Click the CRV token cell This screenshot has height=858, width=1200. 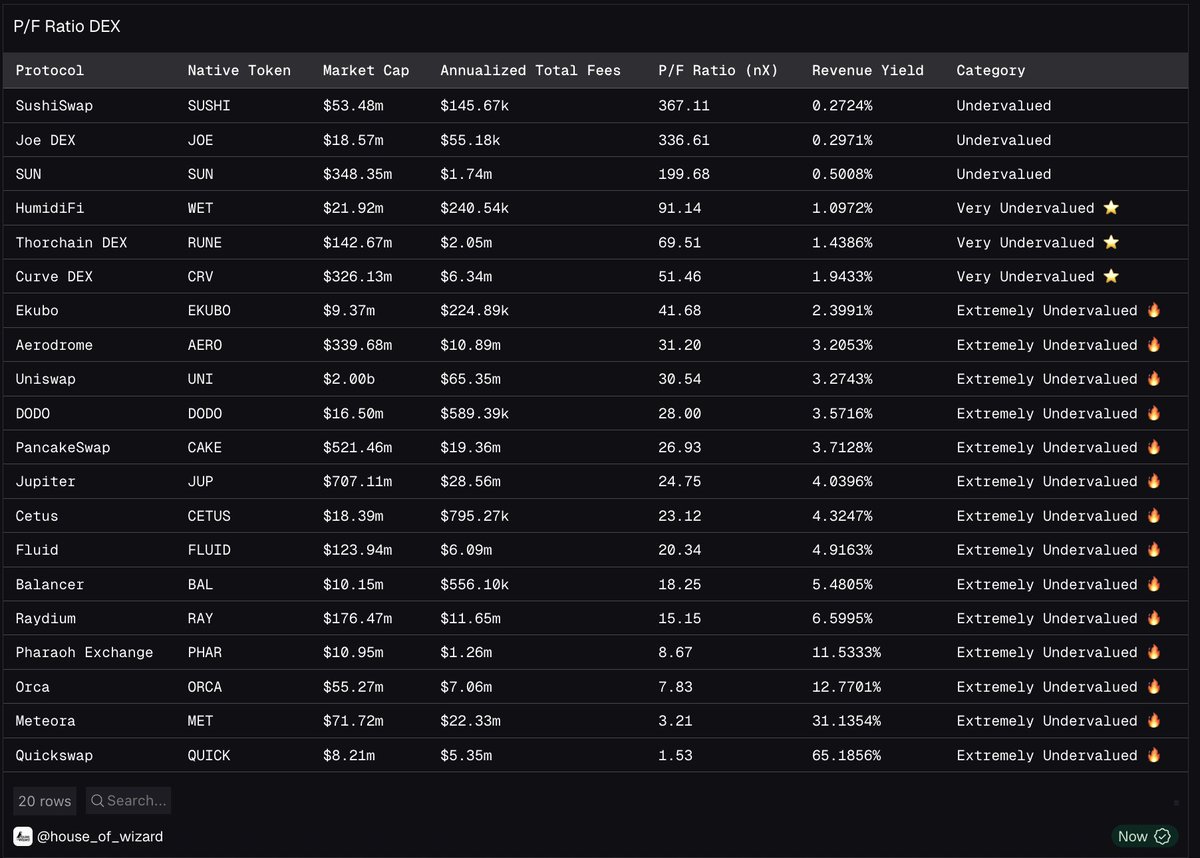pyautogui.click(x=200, y=277)
